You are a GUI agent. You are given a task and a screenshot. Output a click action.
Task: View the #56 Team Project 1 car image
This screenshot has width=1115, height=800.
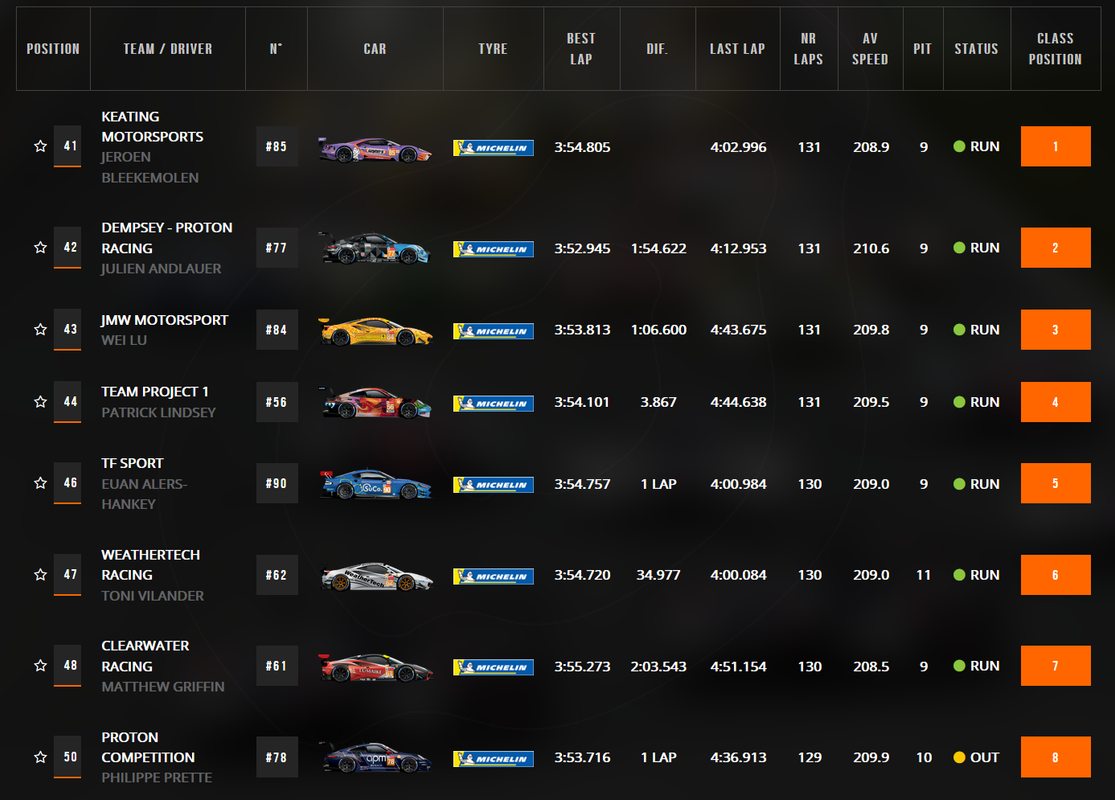[375, 402]
